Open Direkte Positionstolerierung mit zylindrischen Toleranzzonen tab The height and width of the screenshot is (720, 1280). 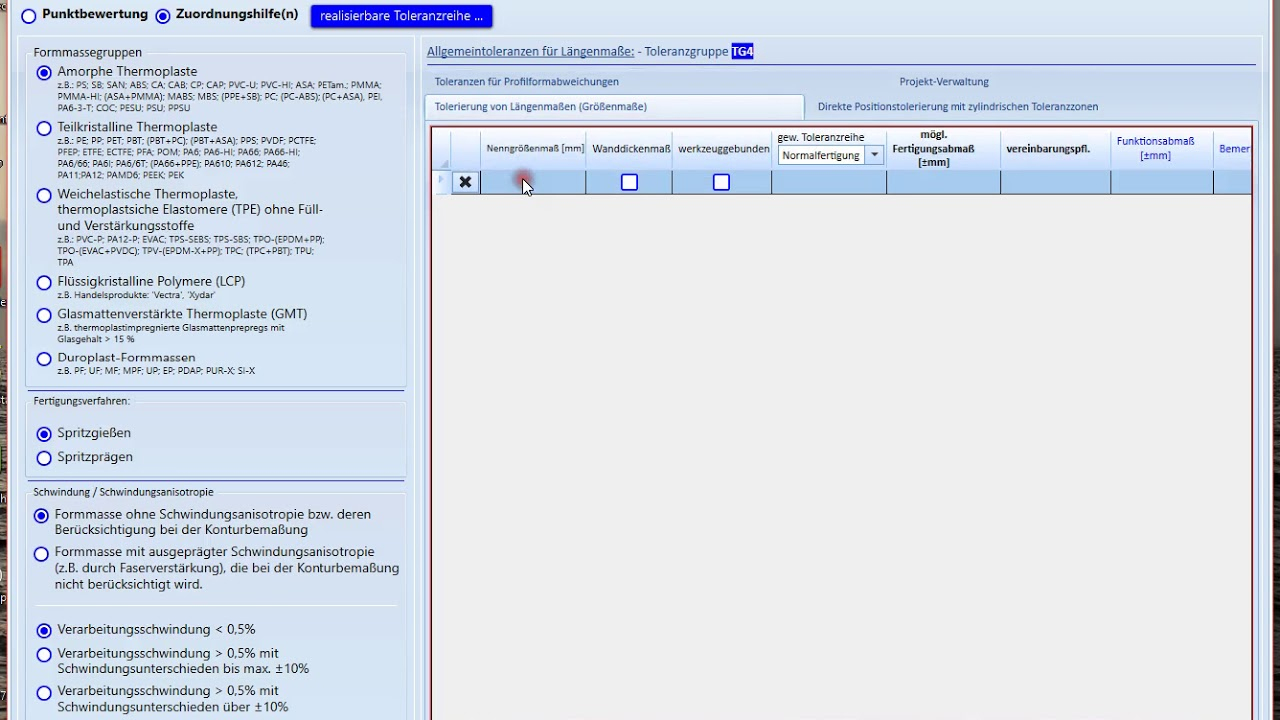pyautogui.click(x=957, y=107)
